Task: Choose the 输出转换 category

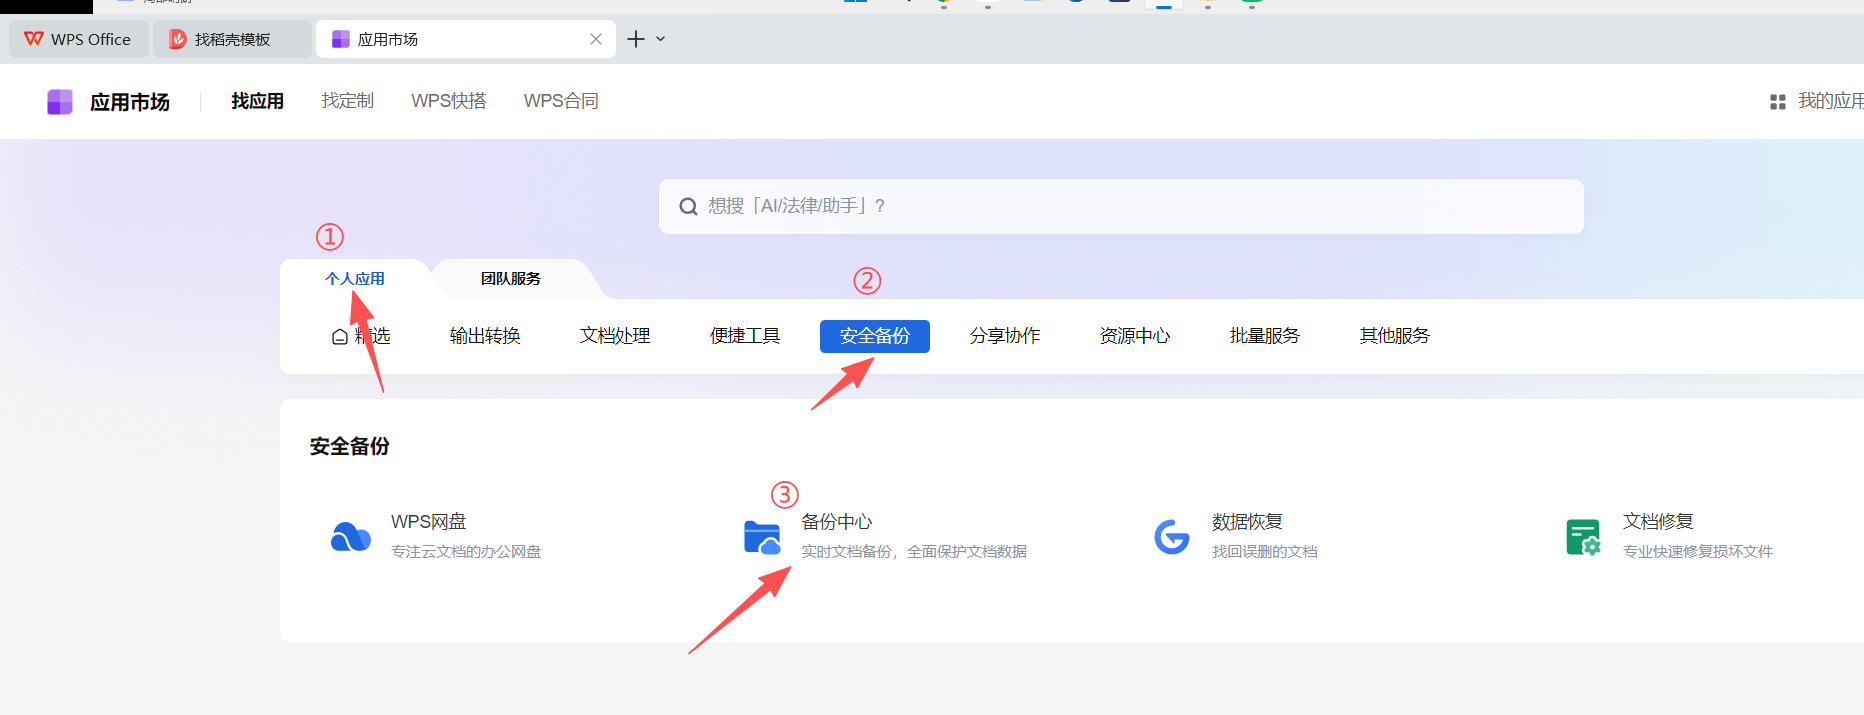Action: tap(485, 336)
